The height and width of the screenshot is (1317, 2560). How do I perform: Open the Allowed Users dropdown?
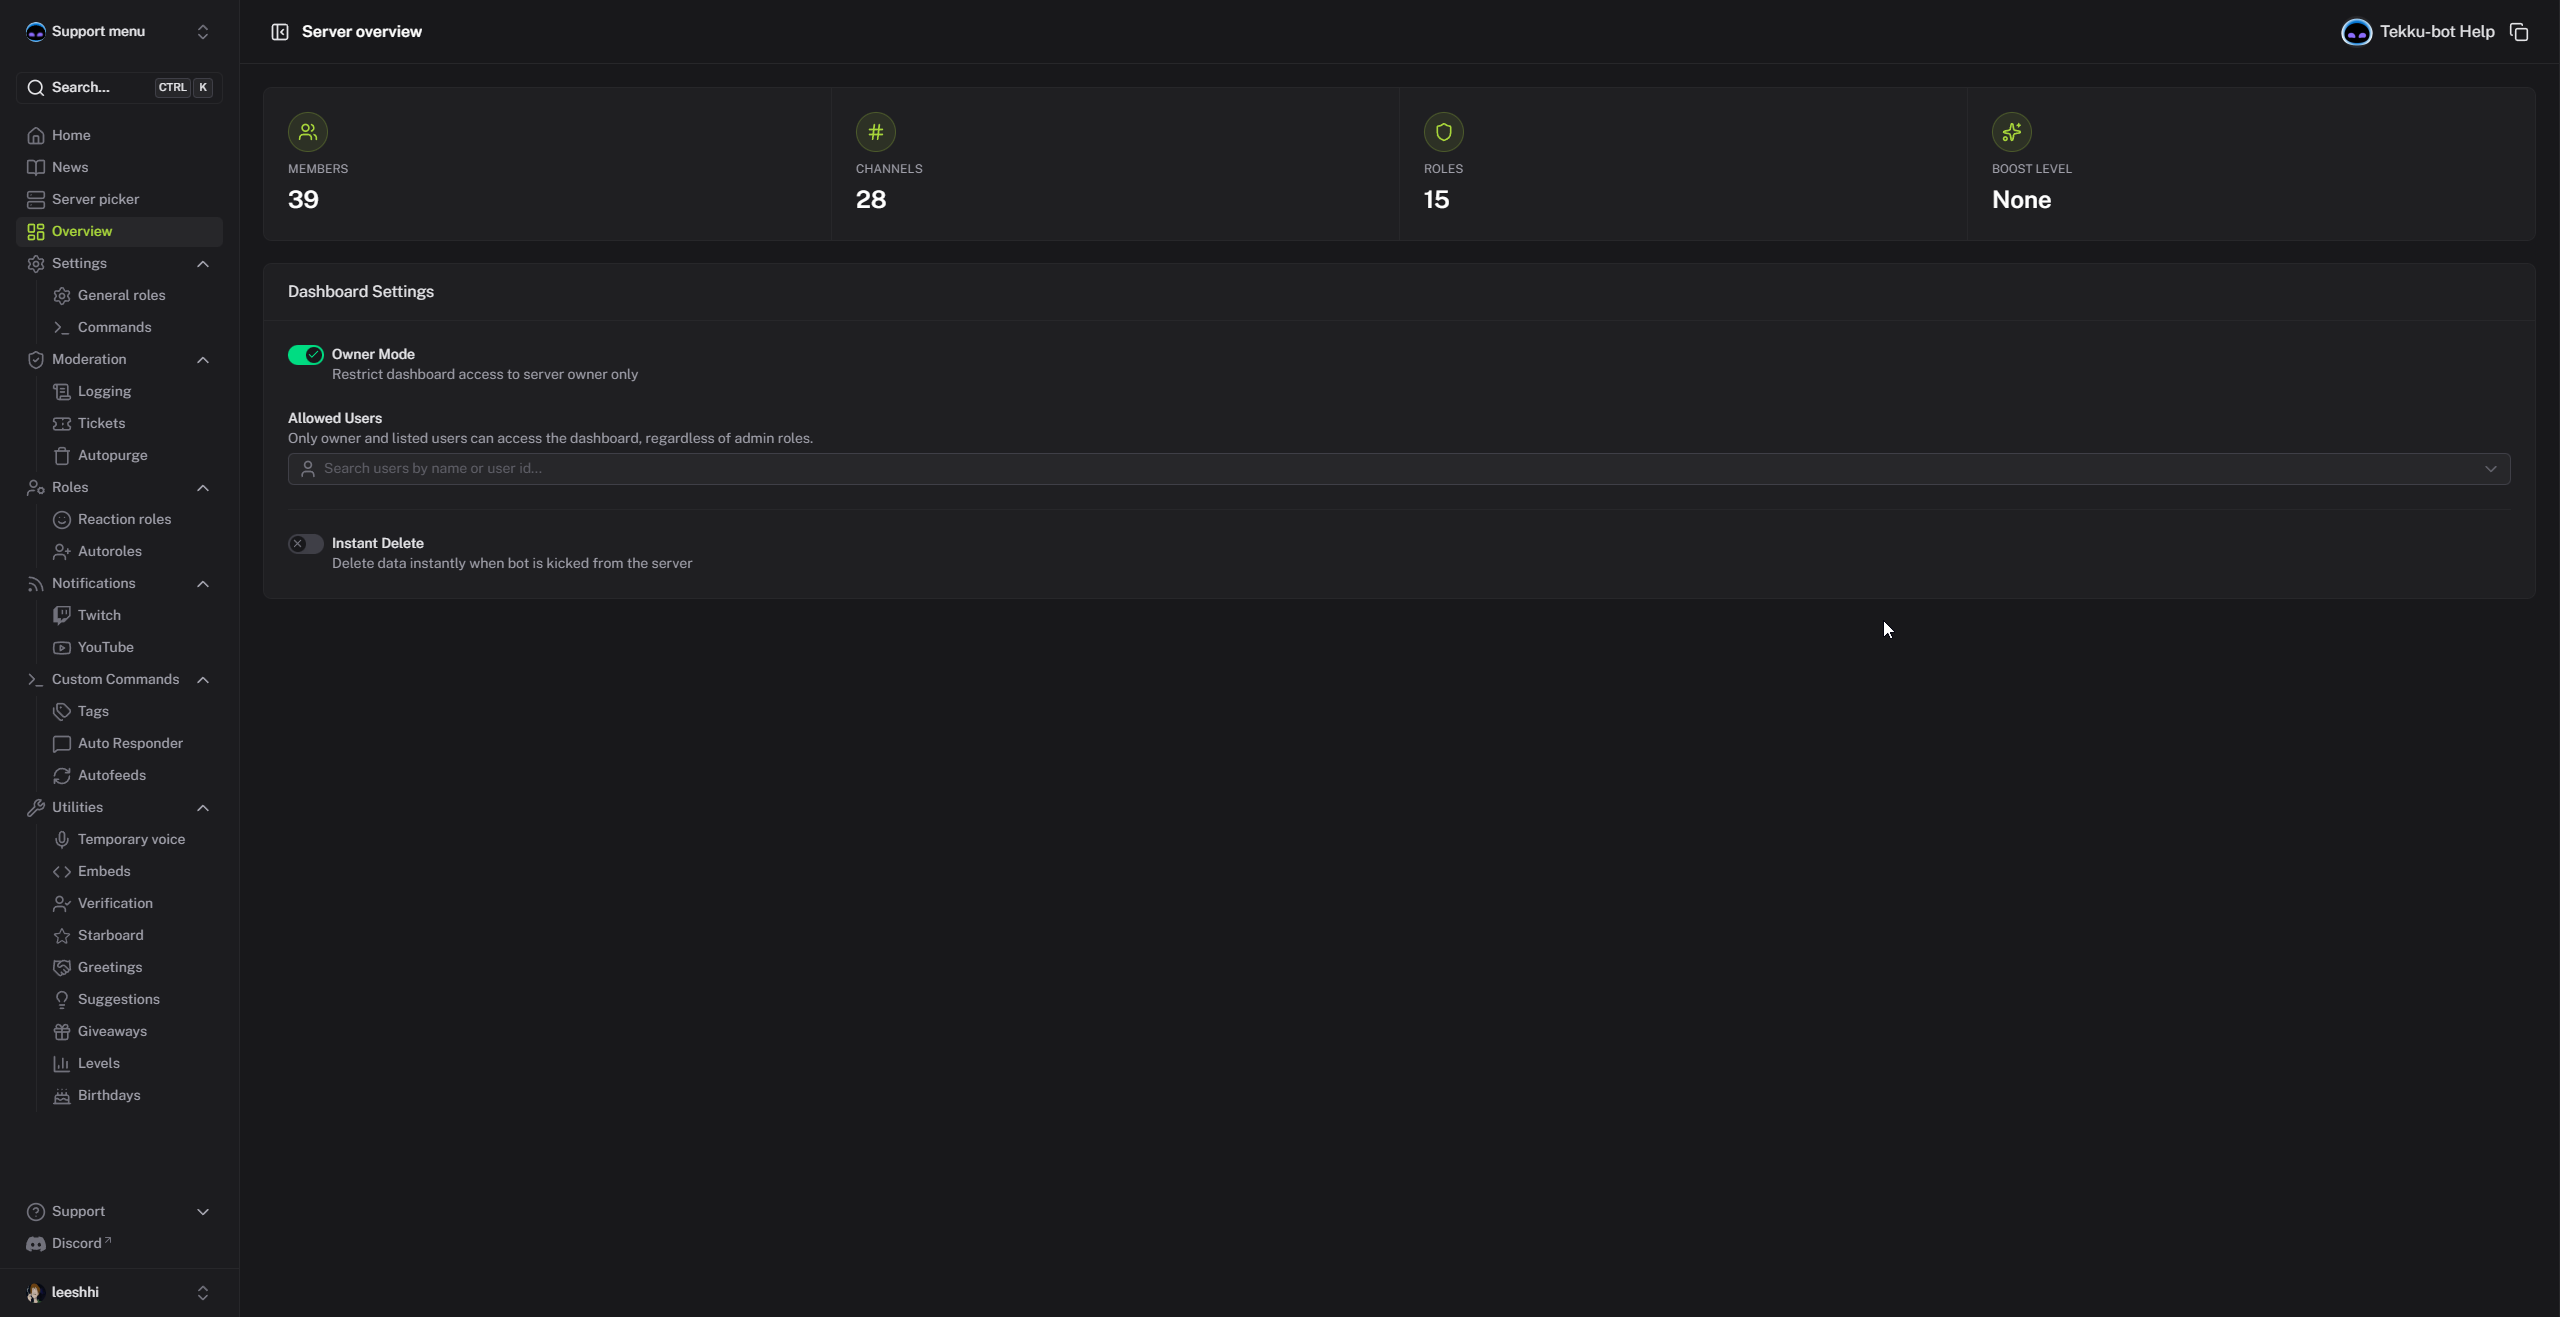point(2490,468)
